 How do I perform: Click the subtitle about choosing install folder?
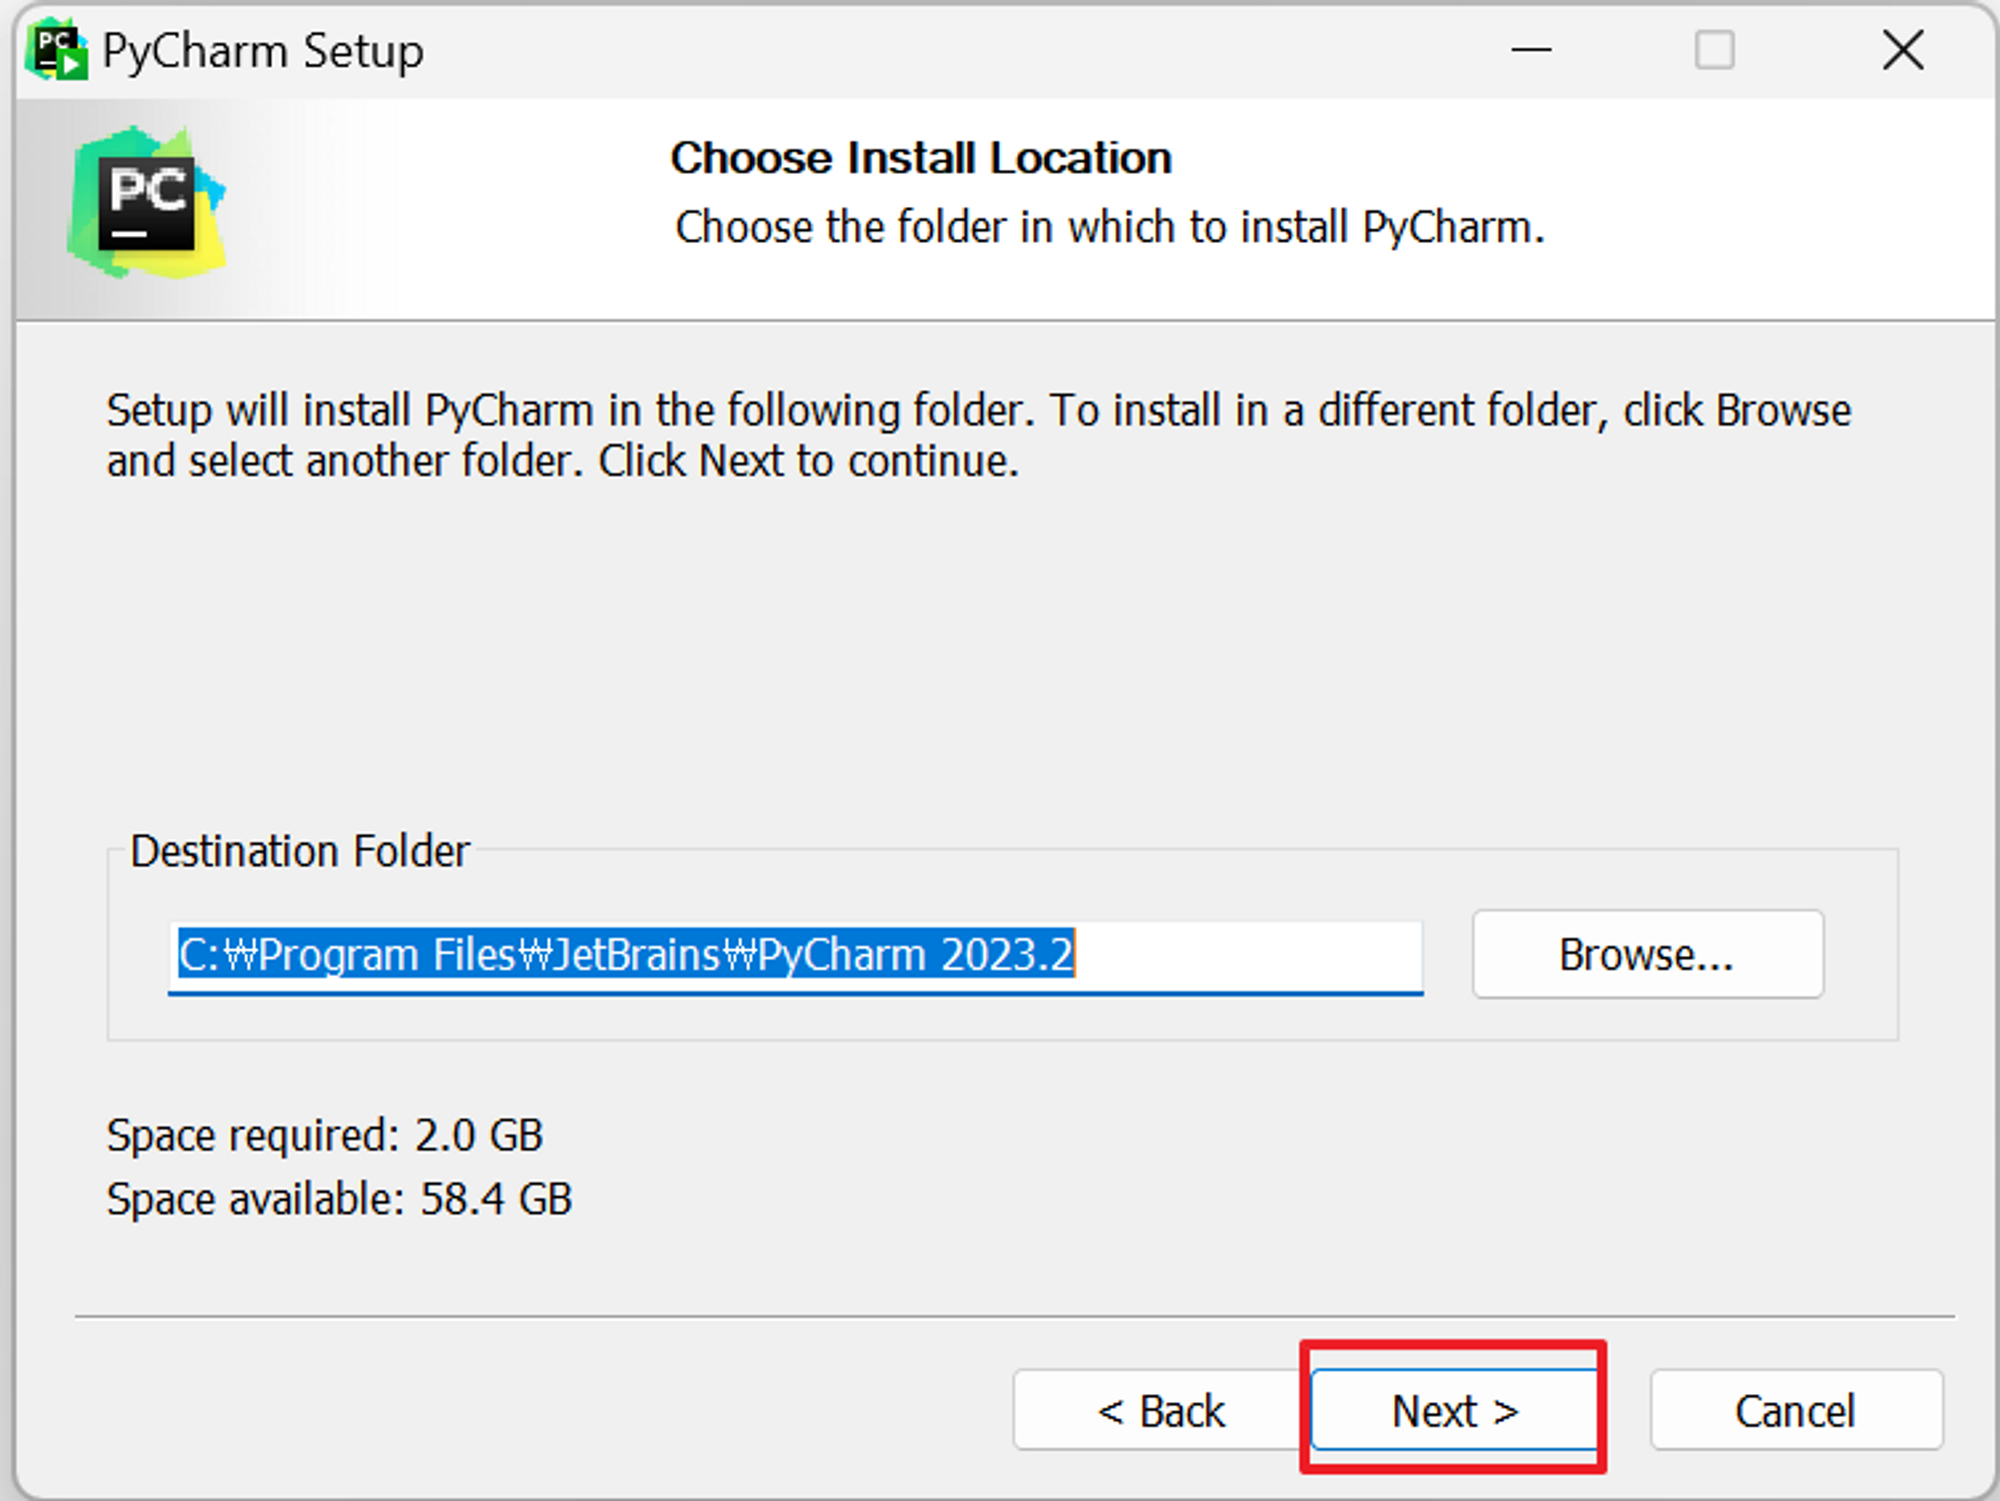click(1109, 227)
